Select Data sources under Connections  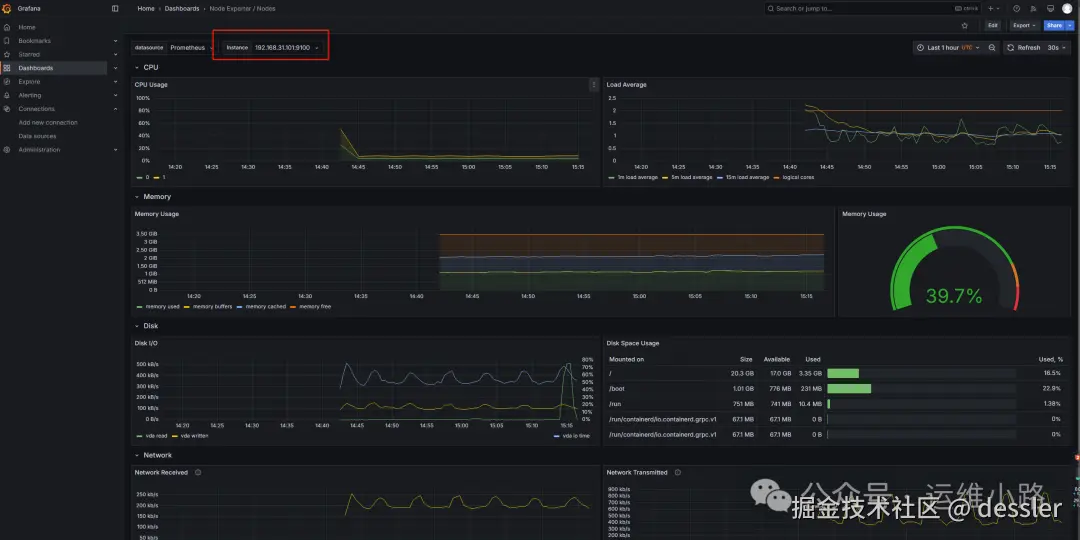click(37, 136)
